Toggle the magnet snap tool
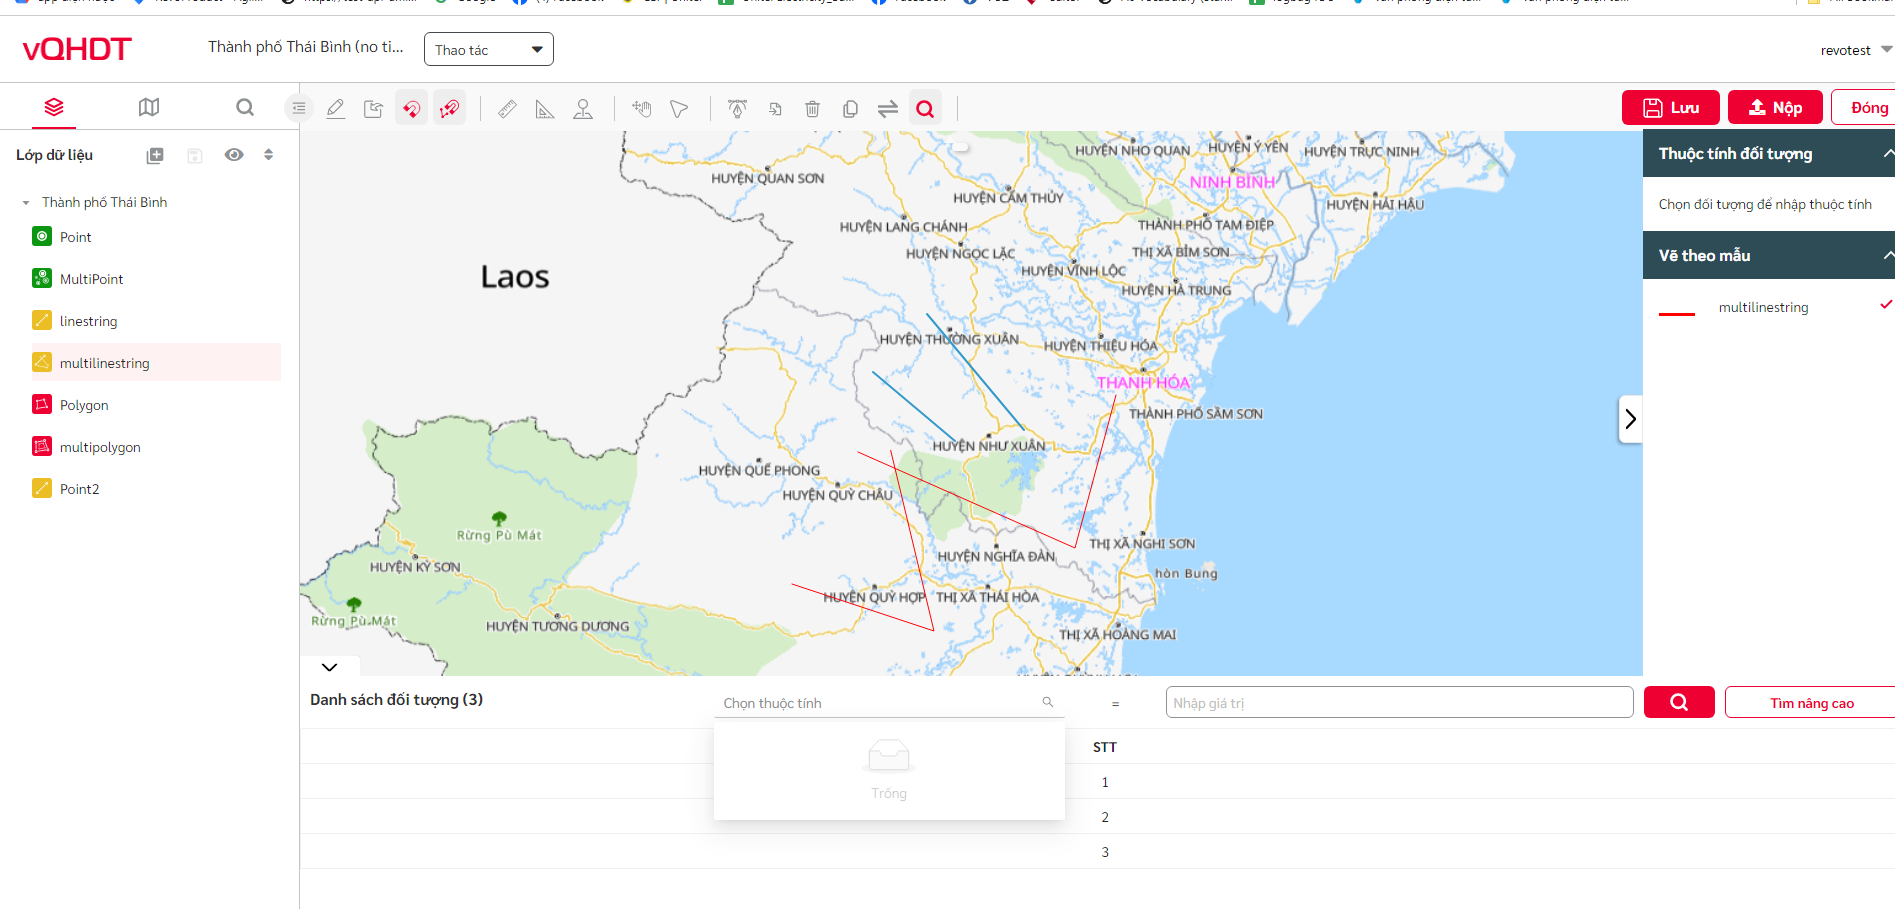Viewport: 1895px width, 909px height. tap(411, 109)
